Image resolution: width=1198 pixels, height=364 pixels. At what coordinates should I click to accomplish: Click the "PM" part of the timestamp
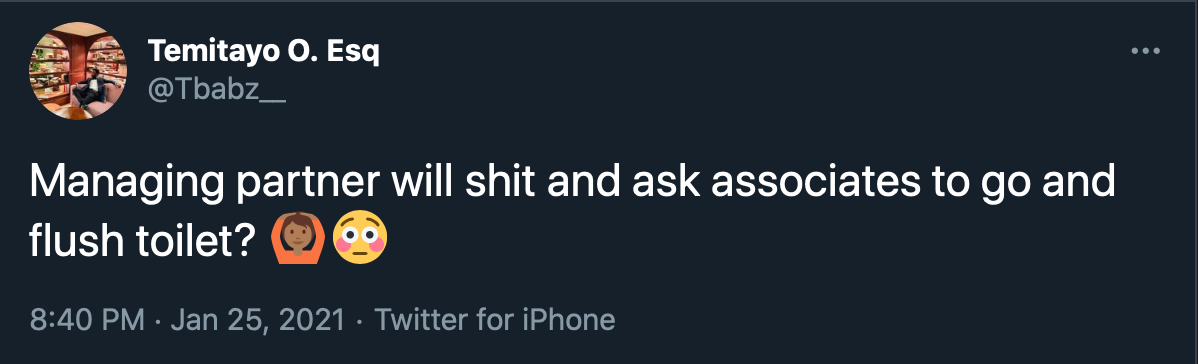coord(122,320)
